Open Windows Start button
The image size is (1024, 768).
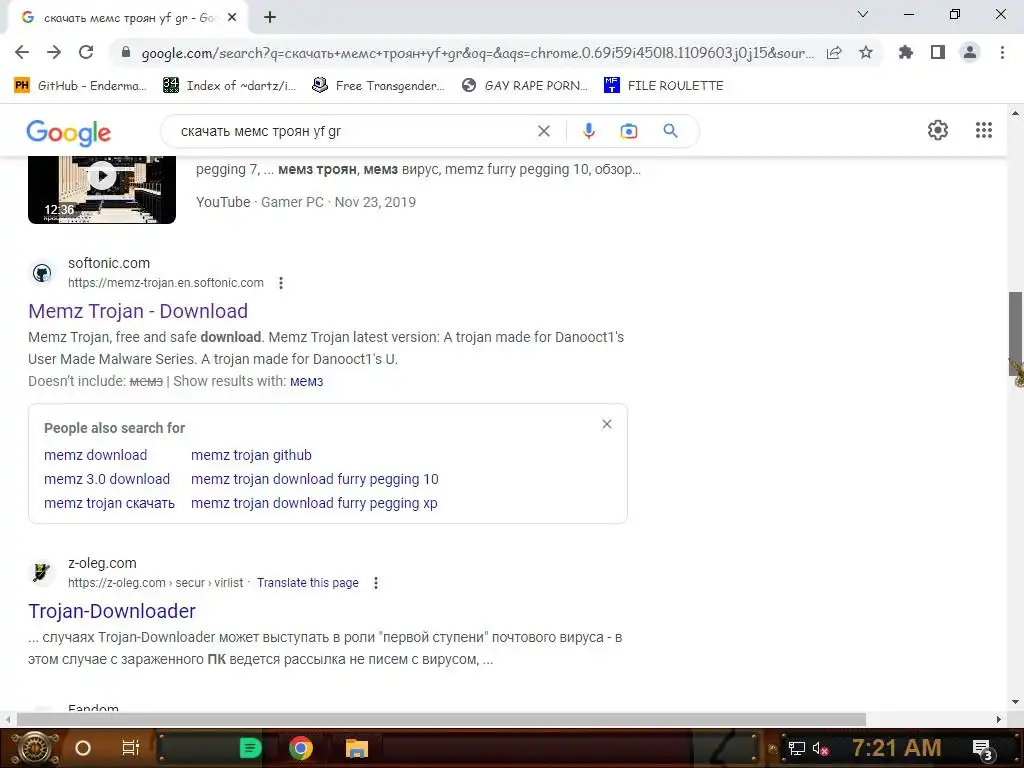pos(35,748)
